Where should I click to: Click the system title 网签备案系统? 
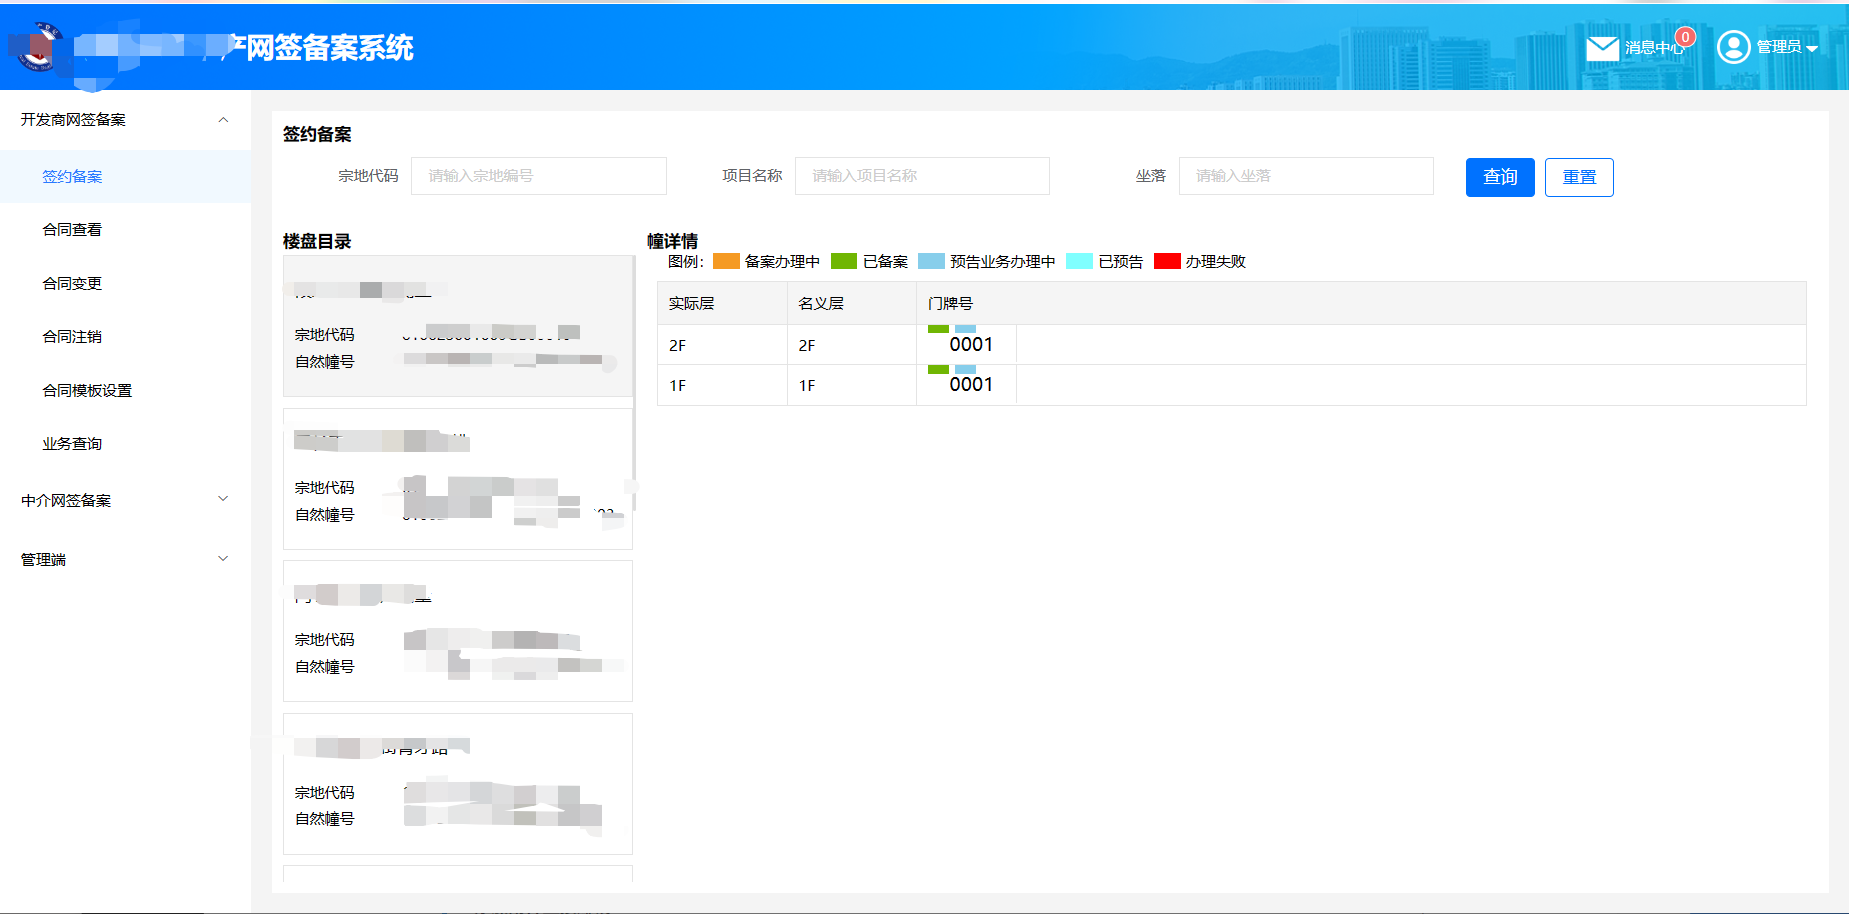point(330,48)
